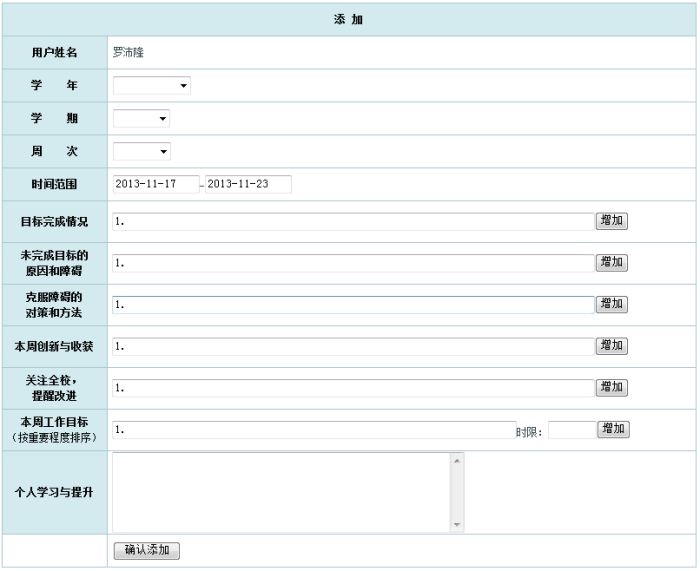Click 增加 beside the 时限 field
The width and height of the screenshot is (700, 571).
pyautogui.click(x=613, y=429)
